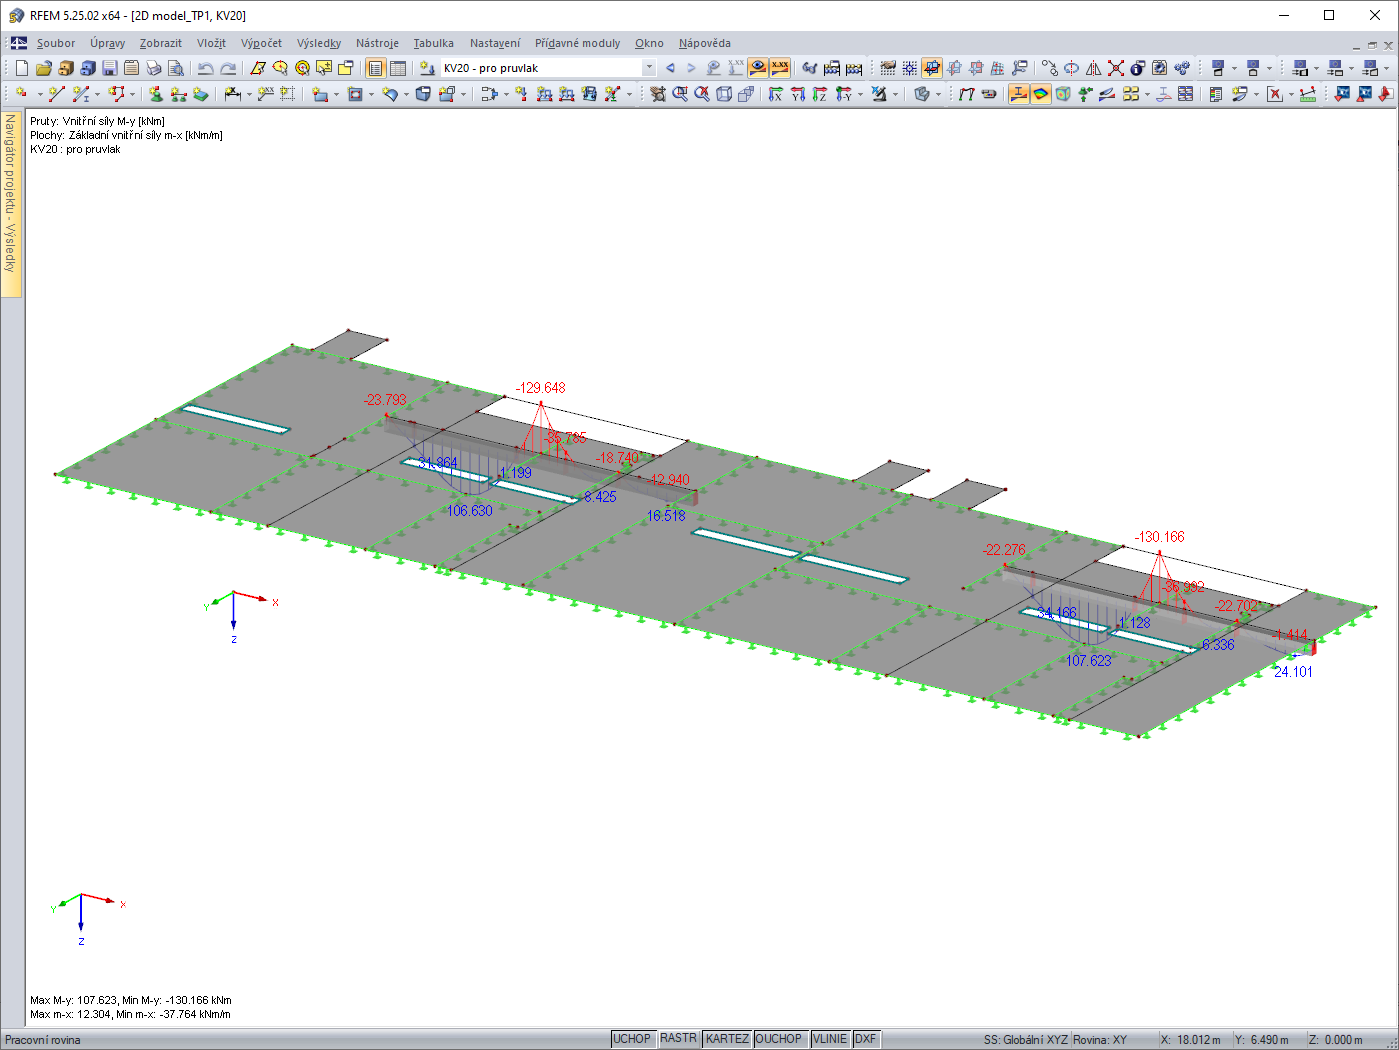This screenshot has height=1050, width=1399.
Task: Toggle member results diagram display
Action: click(1019, 94)
